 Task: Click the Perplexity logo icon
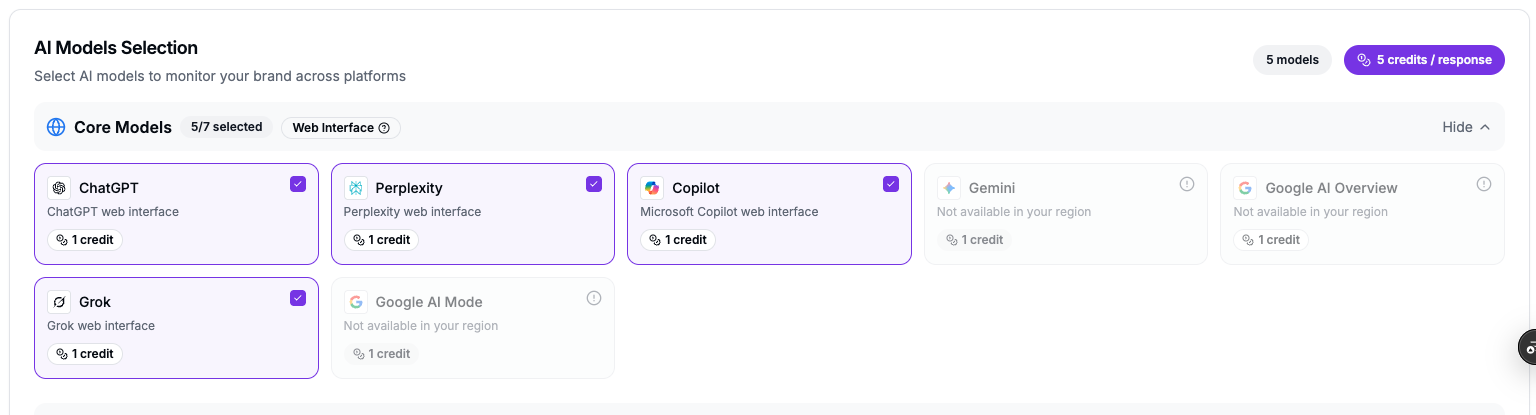tap(356, 188)
